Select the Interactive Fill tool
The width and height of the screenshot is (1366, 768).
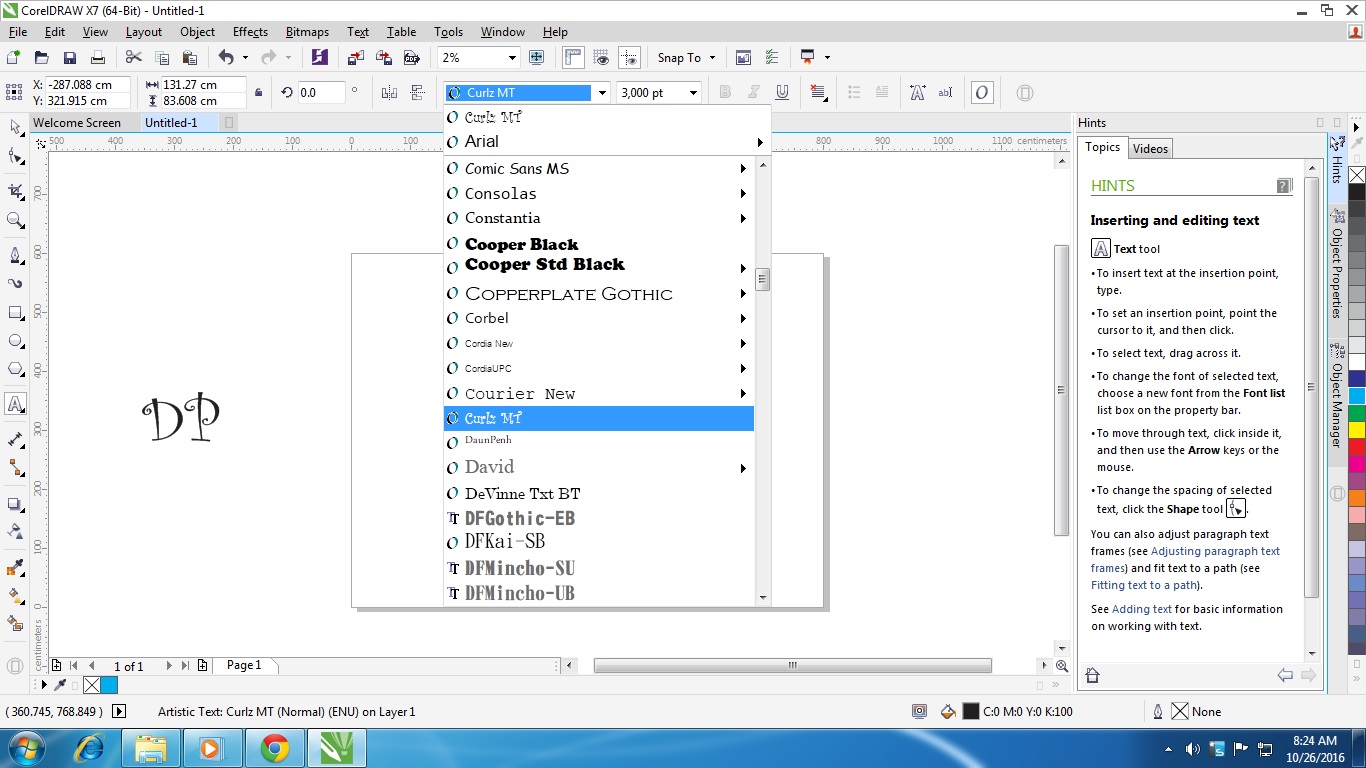tap(15, 596)
